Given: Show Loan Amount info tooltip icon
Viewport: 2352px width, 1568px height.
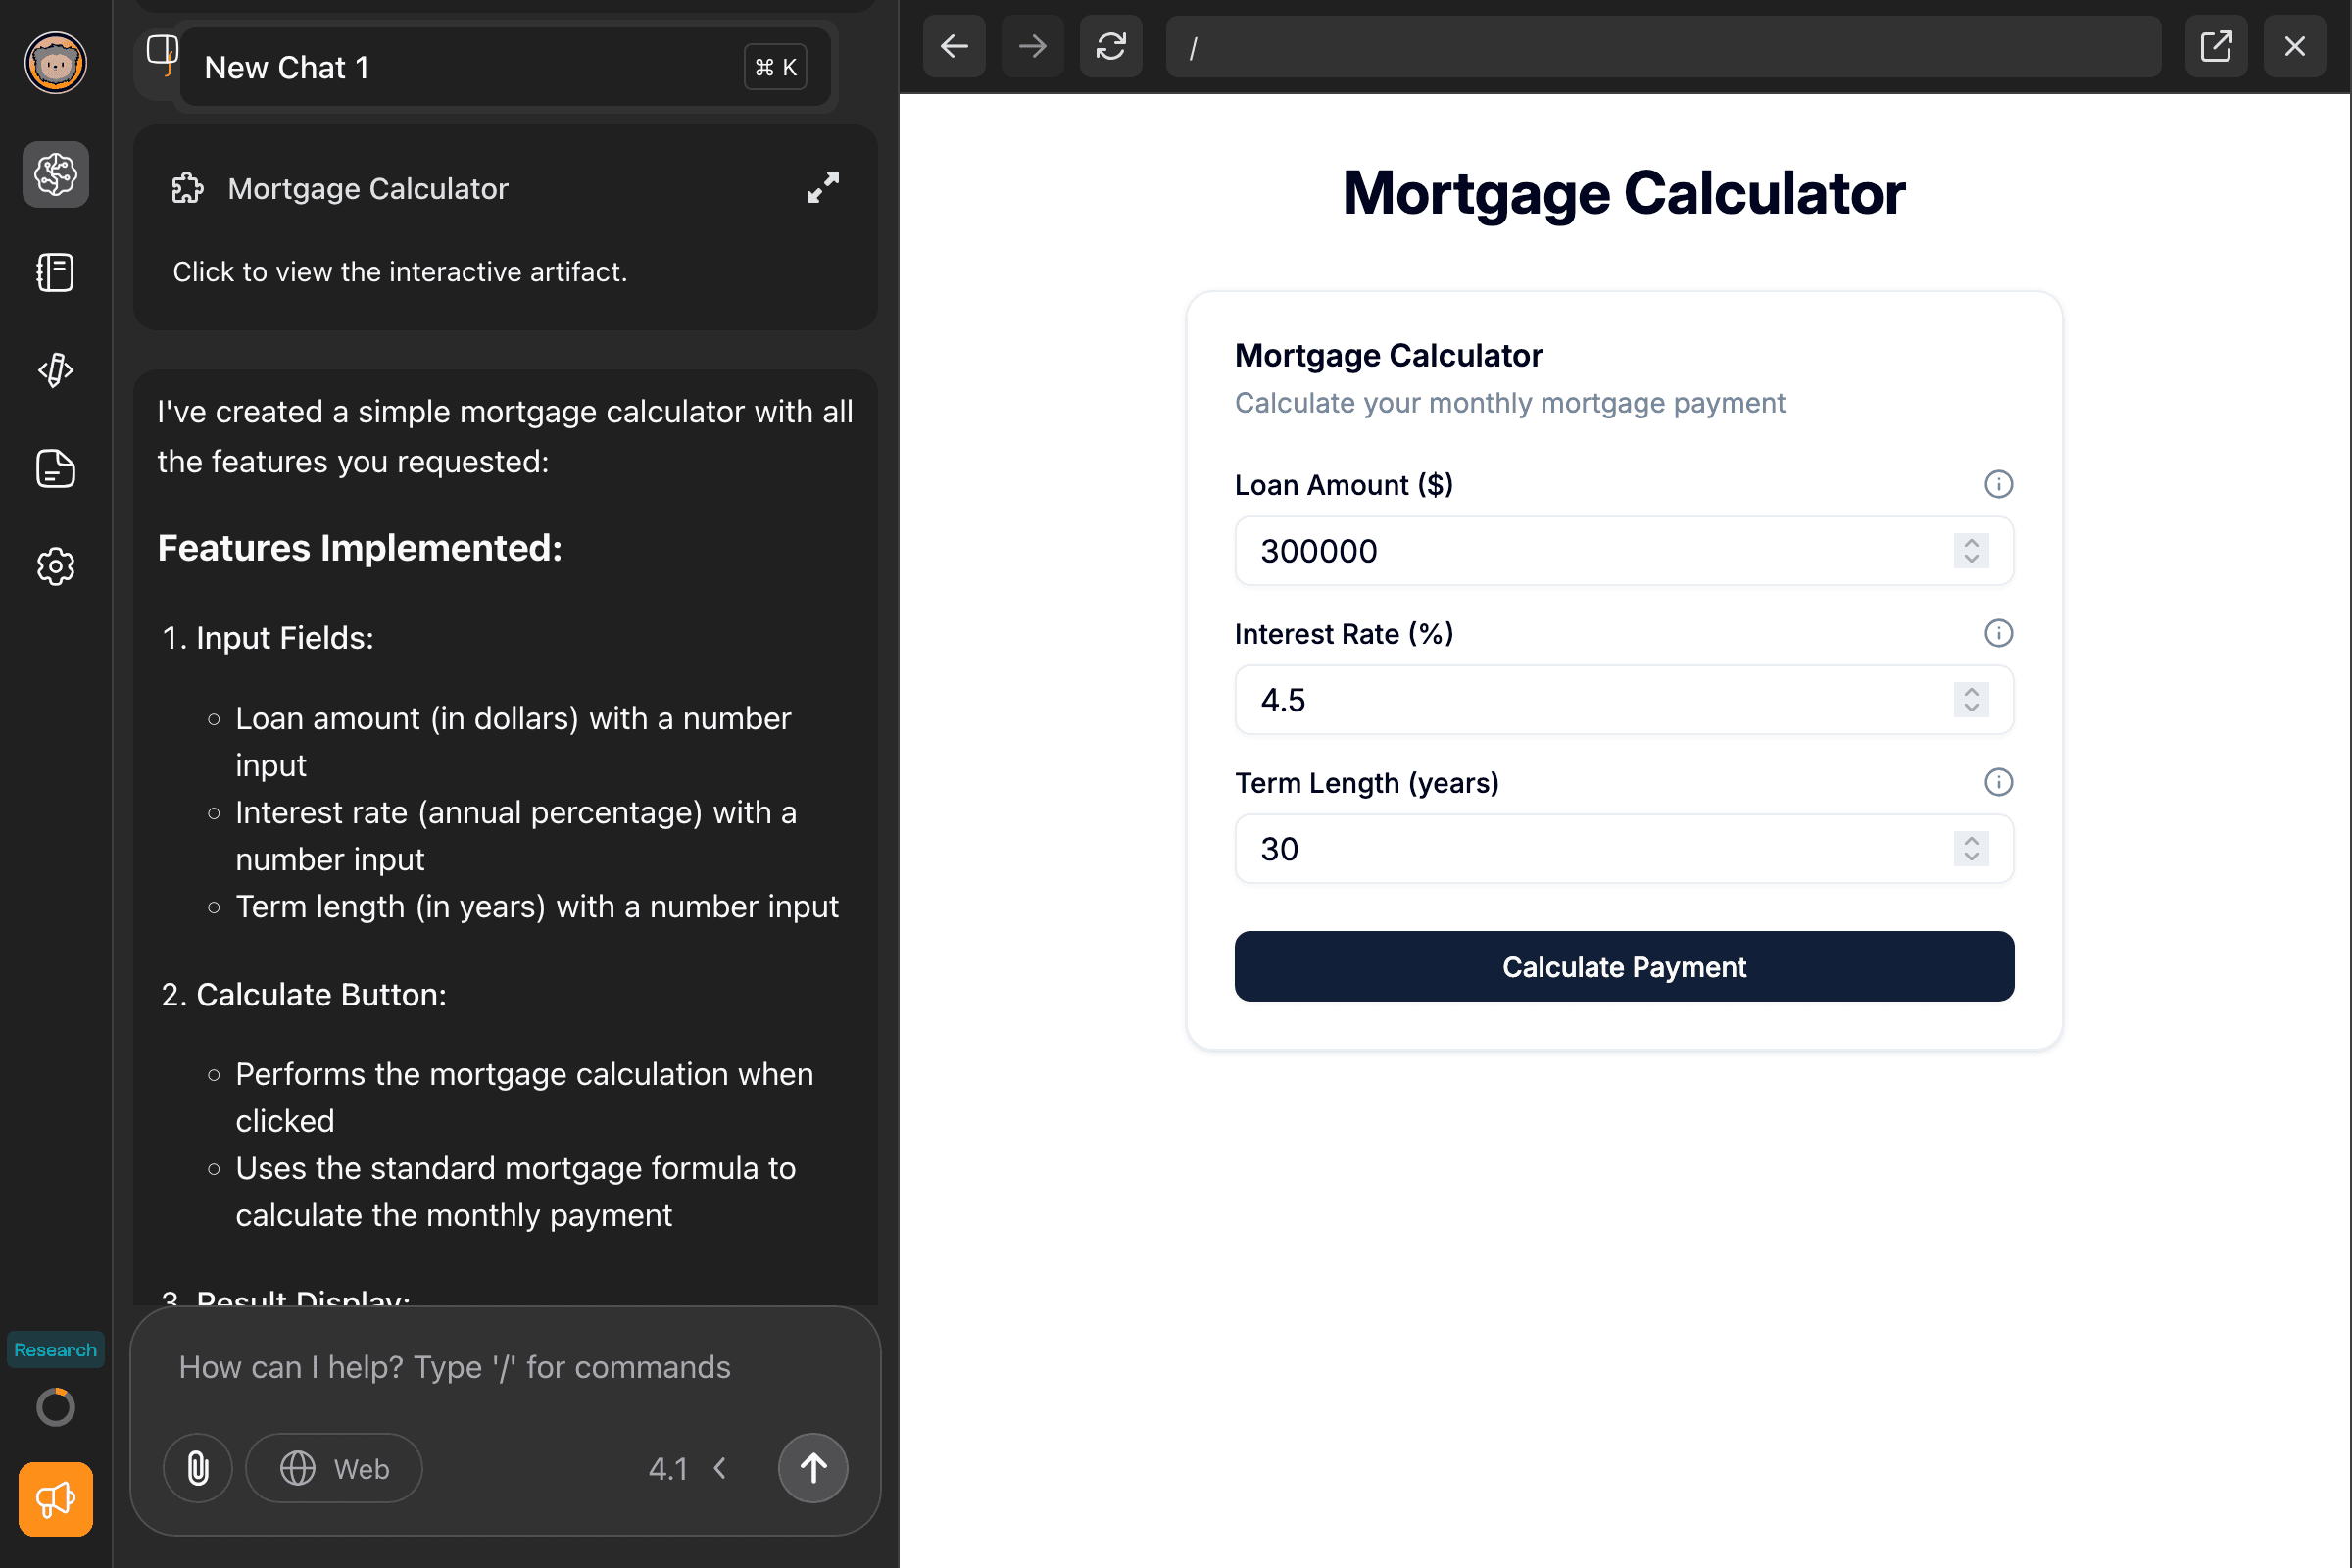Looking at the screenshot, I should click(x=1998, y=484).
